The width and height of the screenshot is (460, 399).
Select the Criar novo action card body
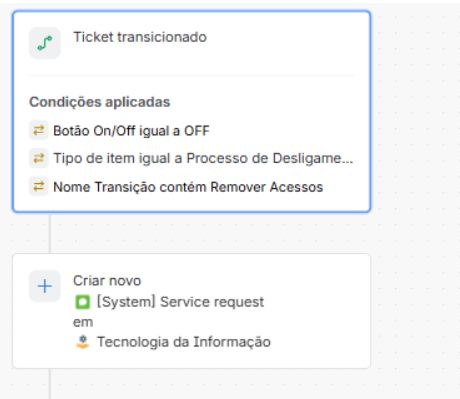tap(191, 311)
